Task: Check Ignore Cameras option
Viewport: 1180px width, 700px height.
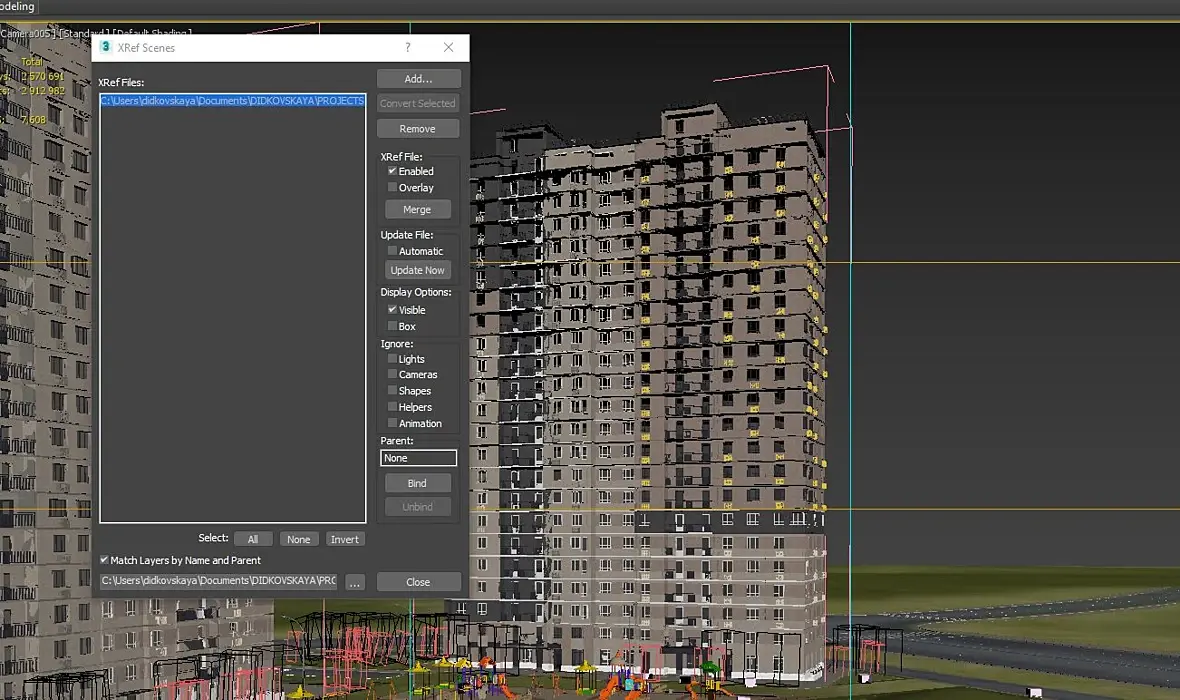Action: 393,375
